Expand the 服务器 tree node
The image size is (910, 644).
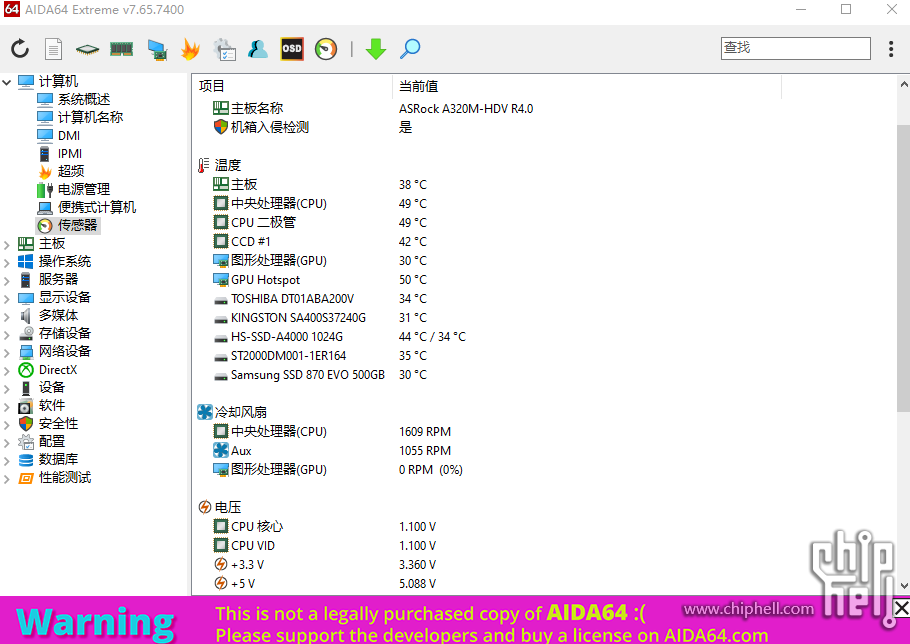click(7, 280)
